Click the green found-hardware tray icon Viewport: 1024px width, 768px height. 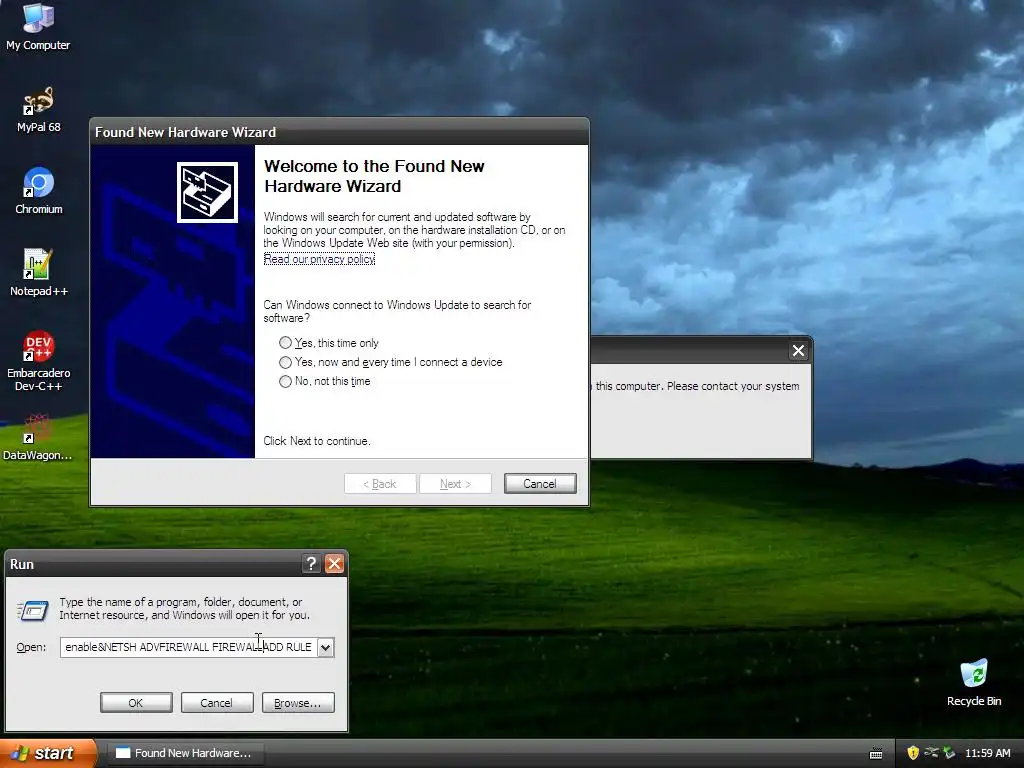pos(949,752)
